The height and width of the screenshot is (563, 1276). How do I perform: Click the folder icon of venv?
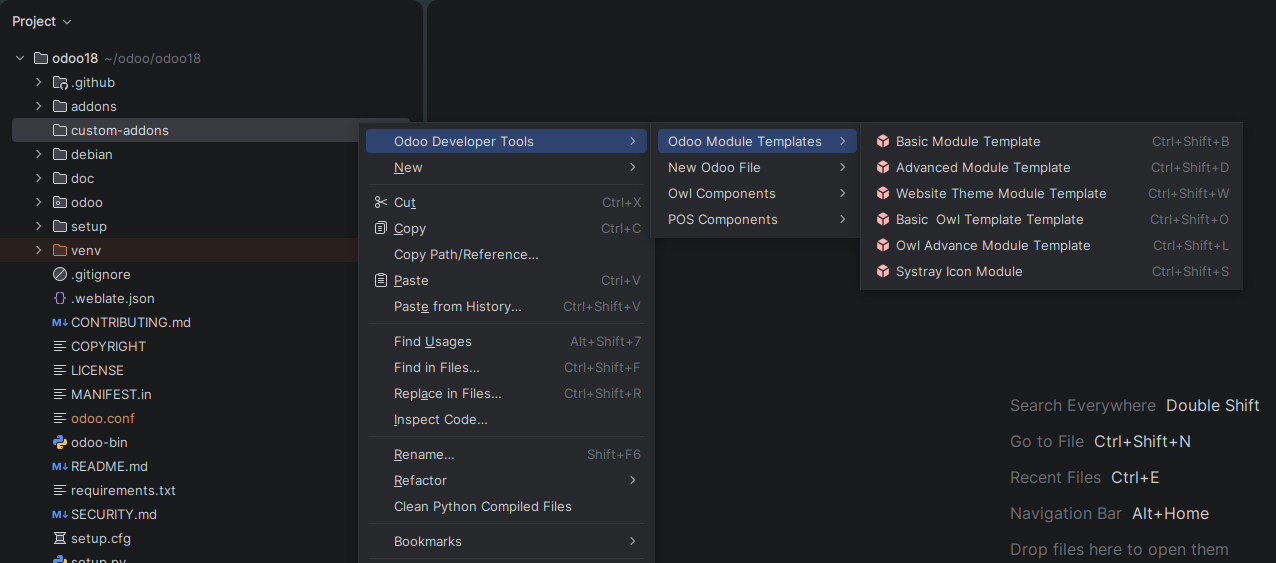coord(60,250)
